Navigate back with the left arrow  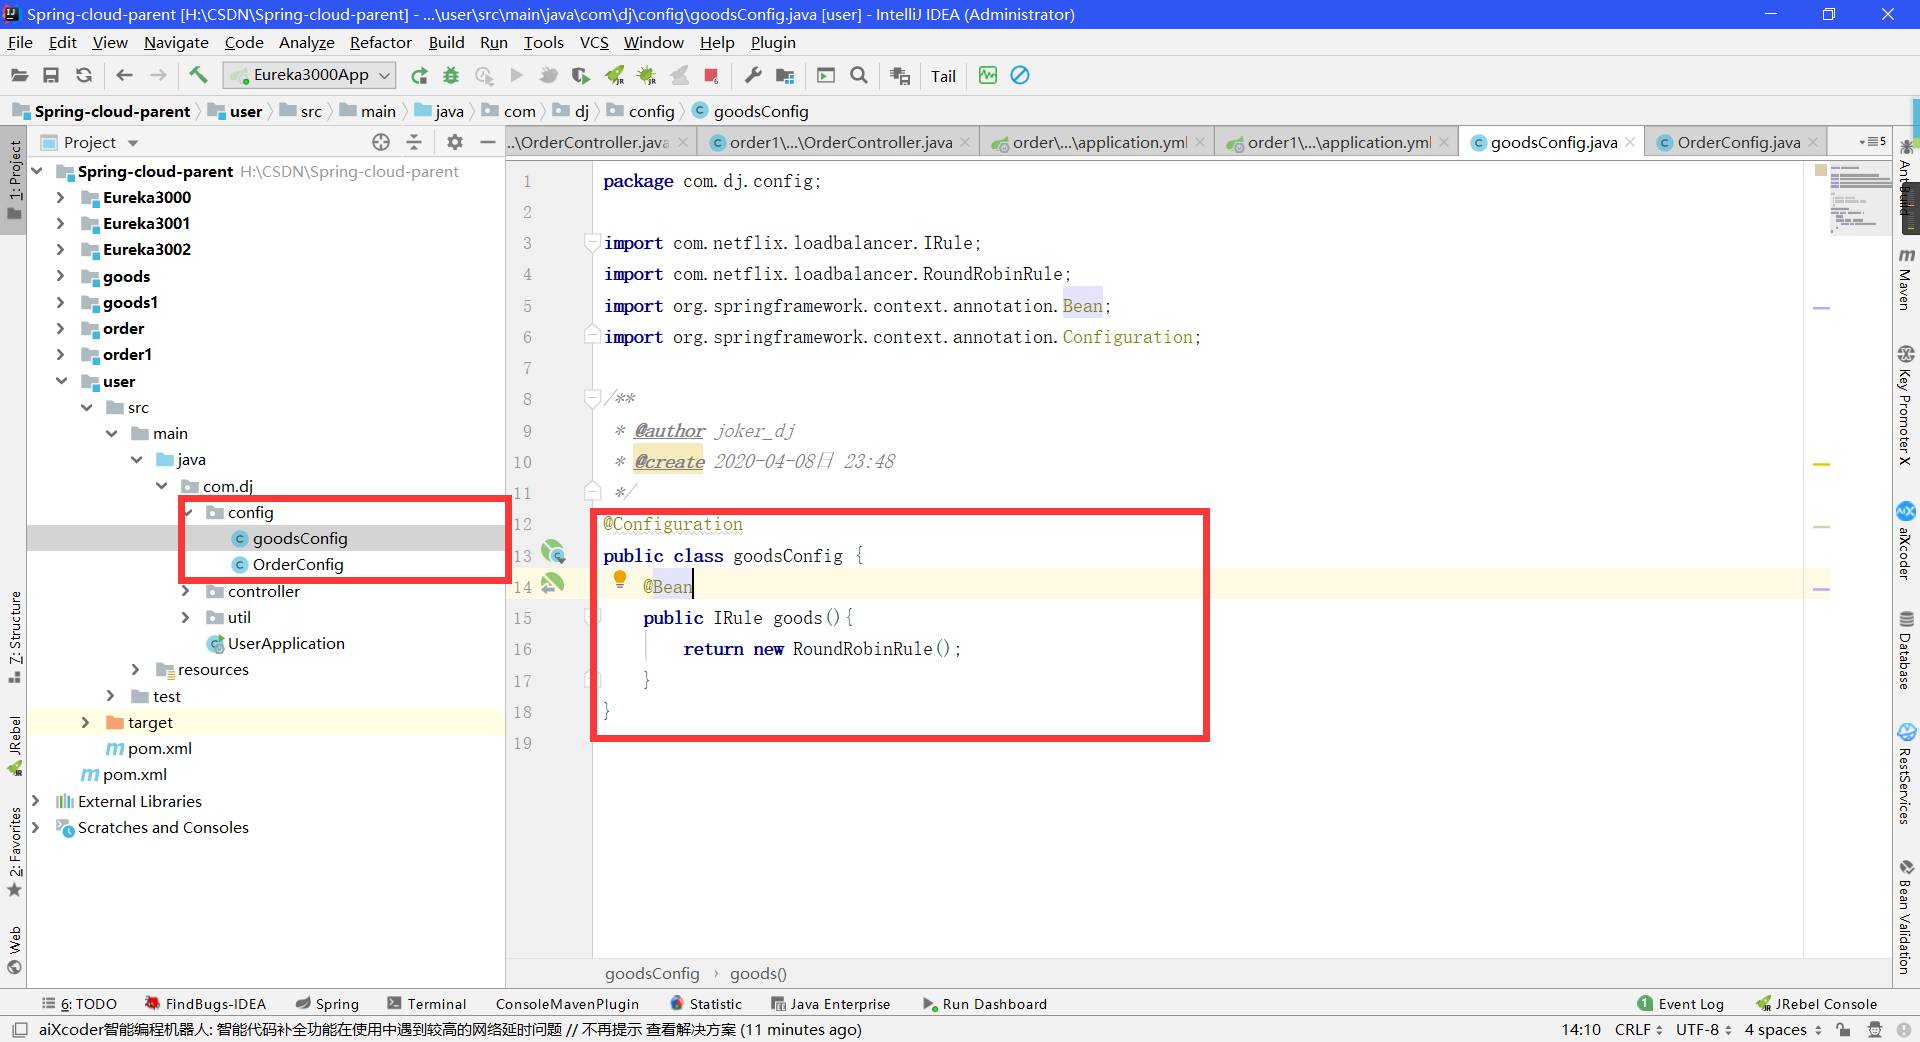click(x=124, y=75)
